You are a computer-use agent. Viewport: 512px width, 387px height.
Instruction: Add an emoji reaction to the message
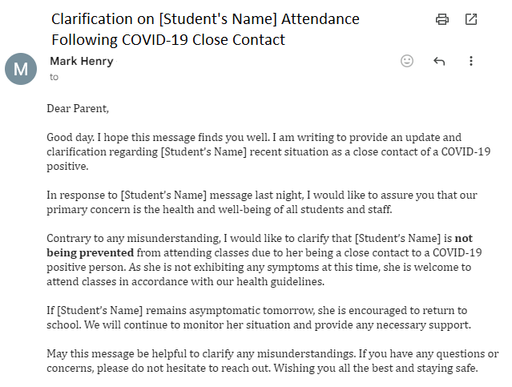(407, 61)
